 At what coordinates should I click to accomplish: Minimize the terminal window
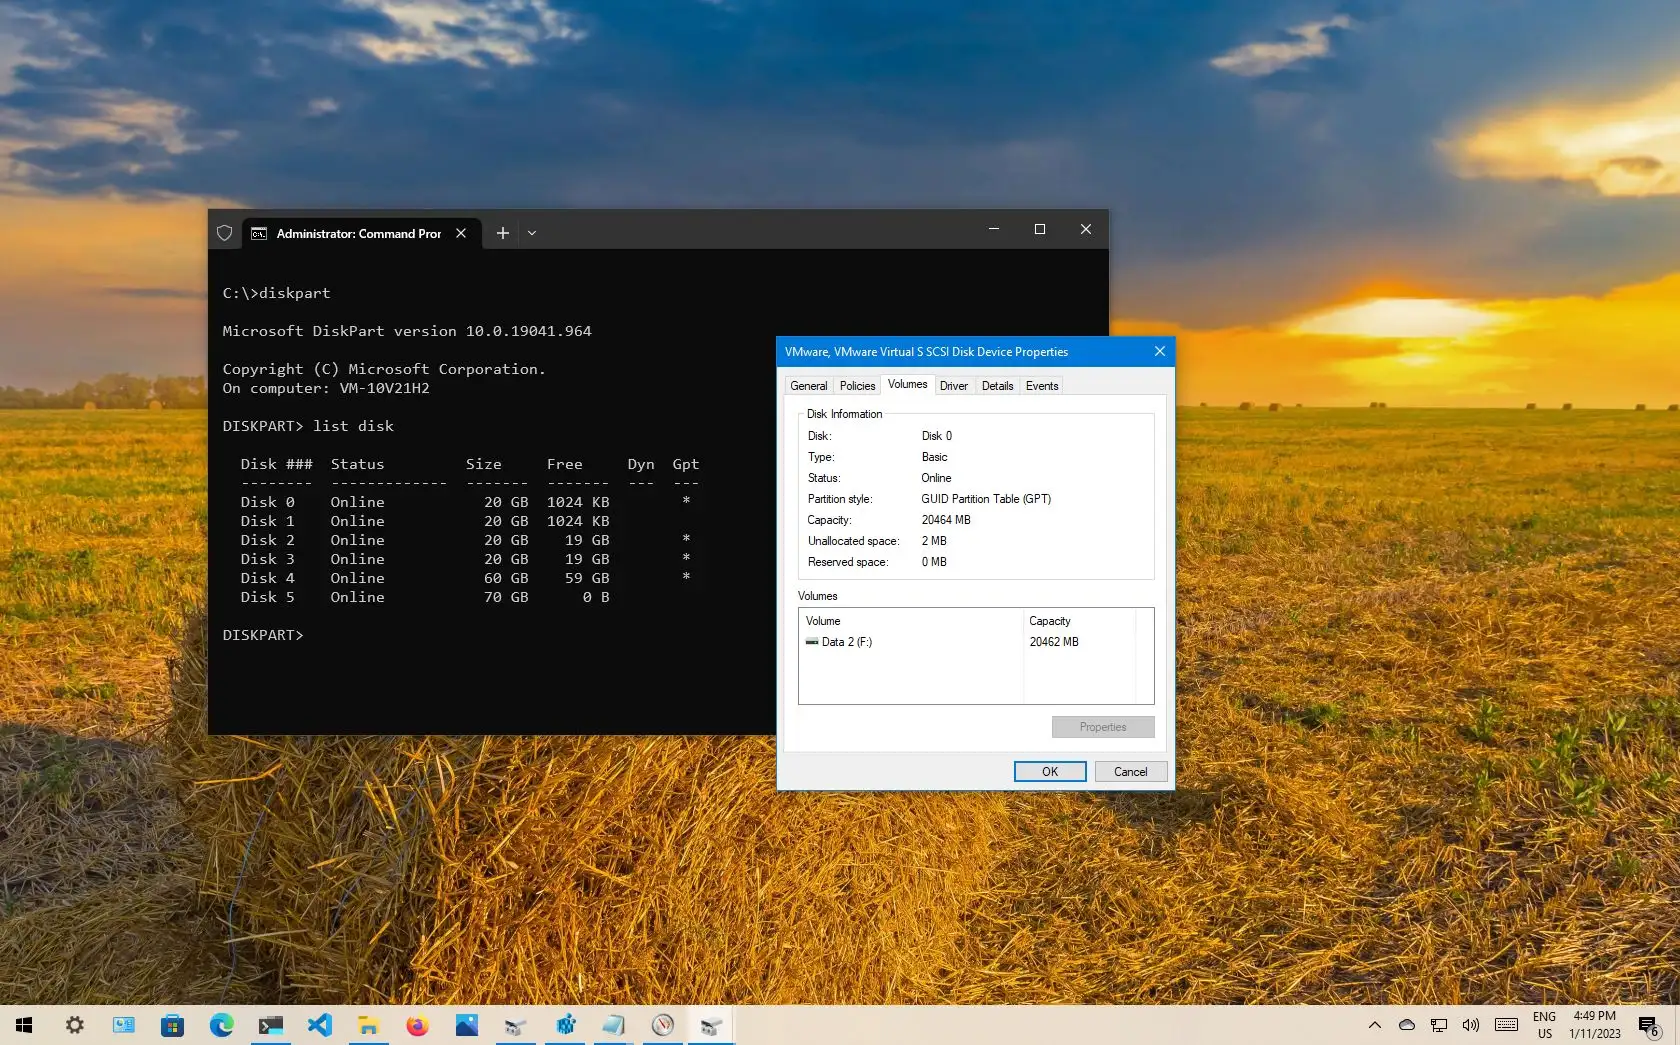coord(994,229)
